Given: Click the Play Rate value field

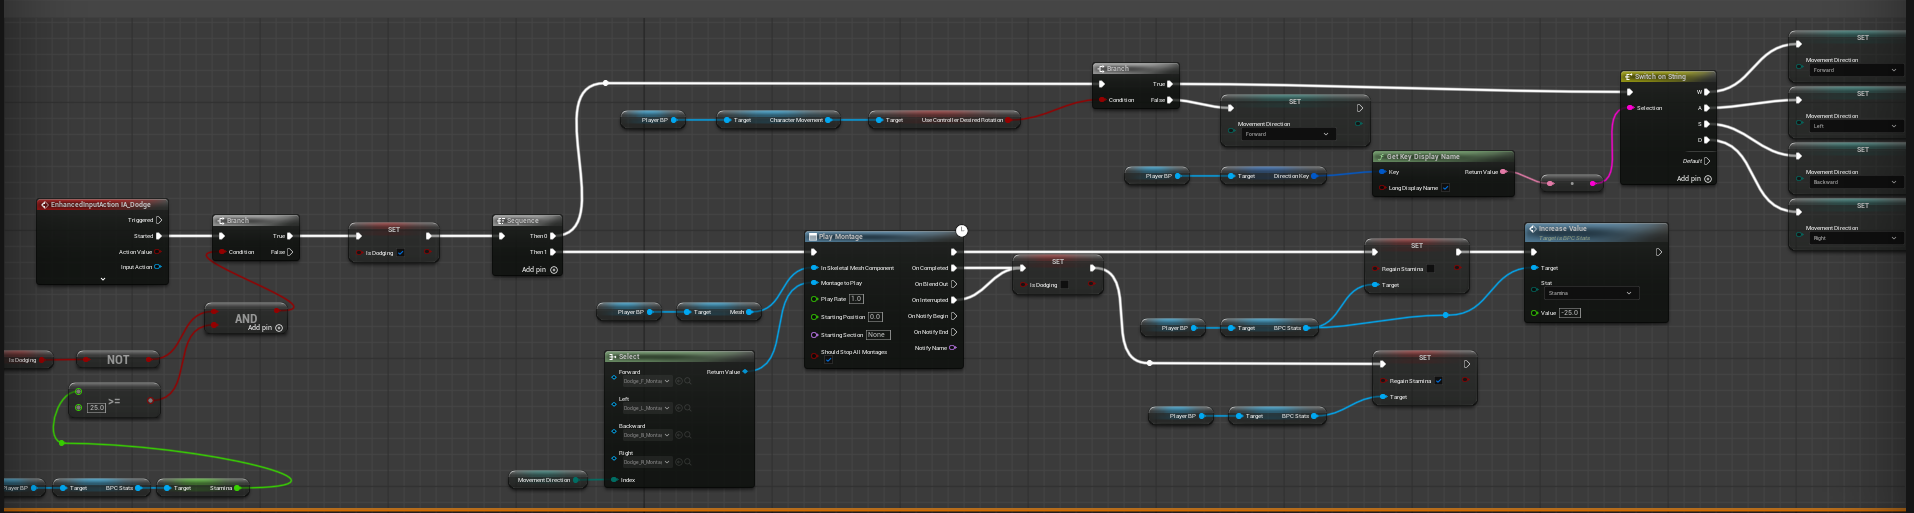Looking at the screenshot, I should [x=856, y=299].
